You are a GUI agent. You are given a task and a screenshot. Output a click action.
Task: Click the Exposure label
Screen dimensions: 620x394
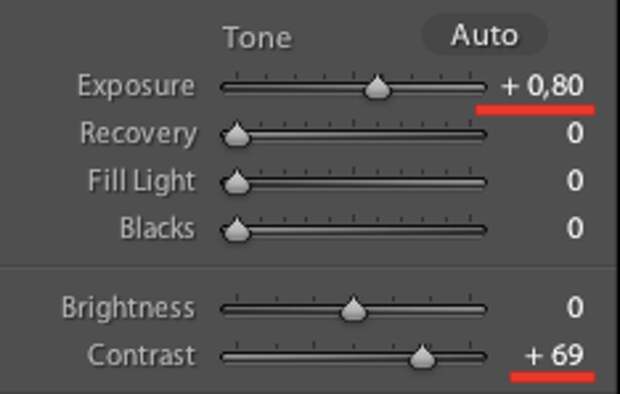tap(136, 87)
